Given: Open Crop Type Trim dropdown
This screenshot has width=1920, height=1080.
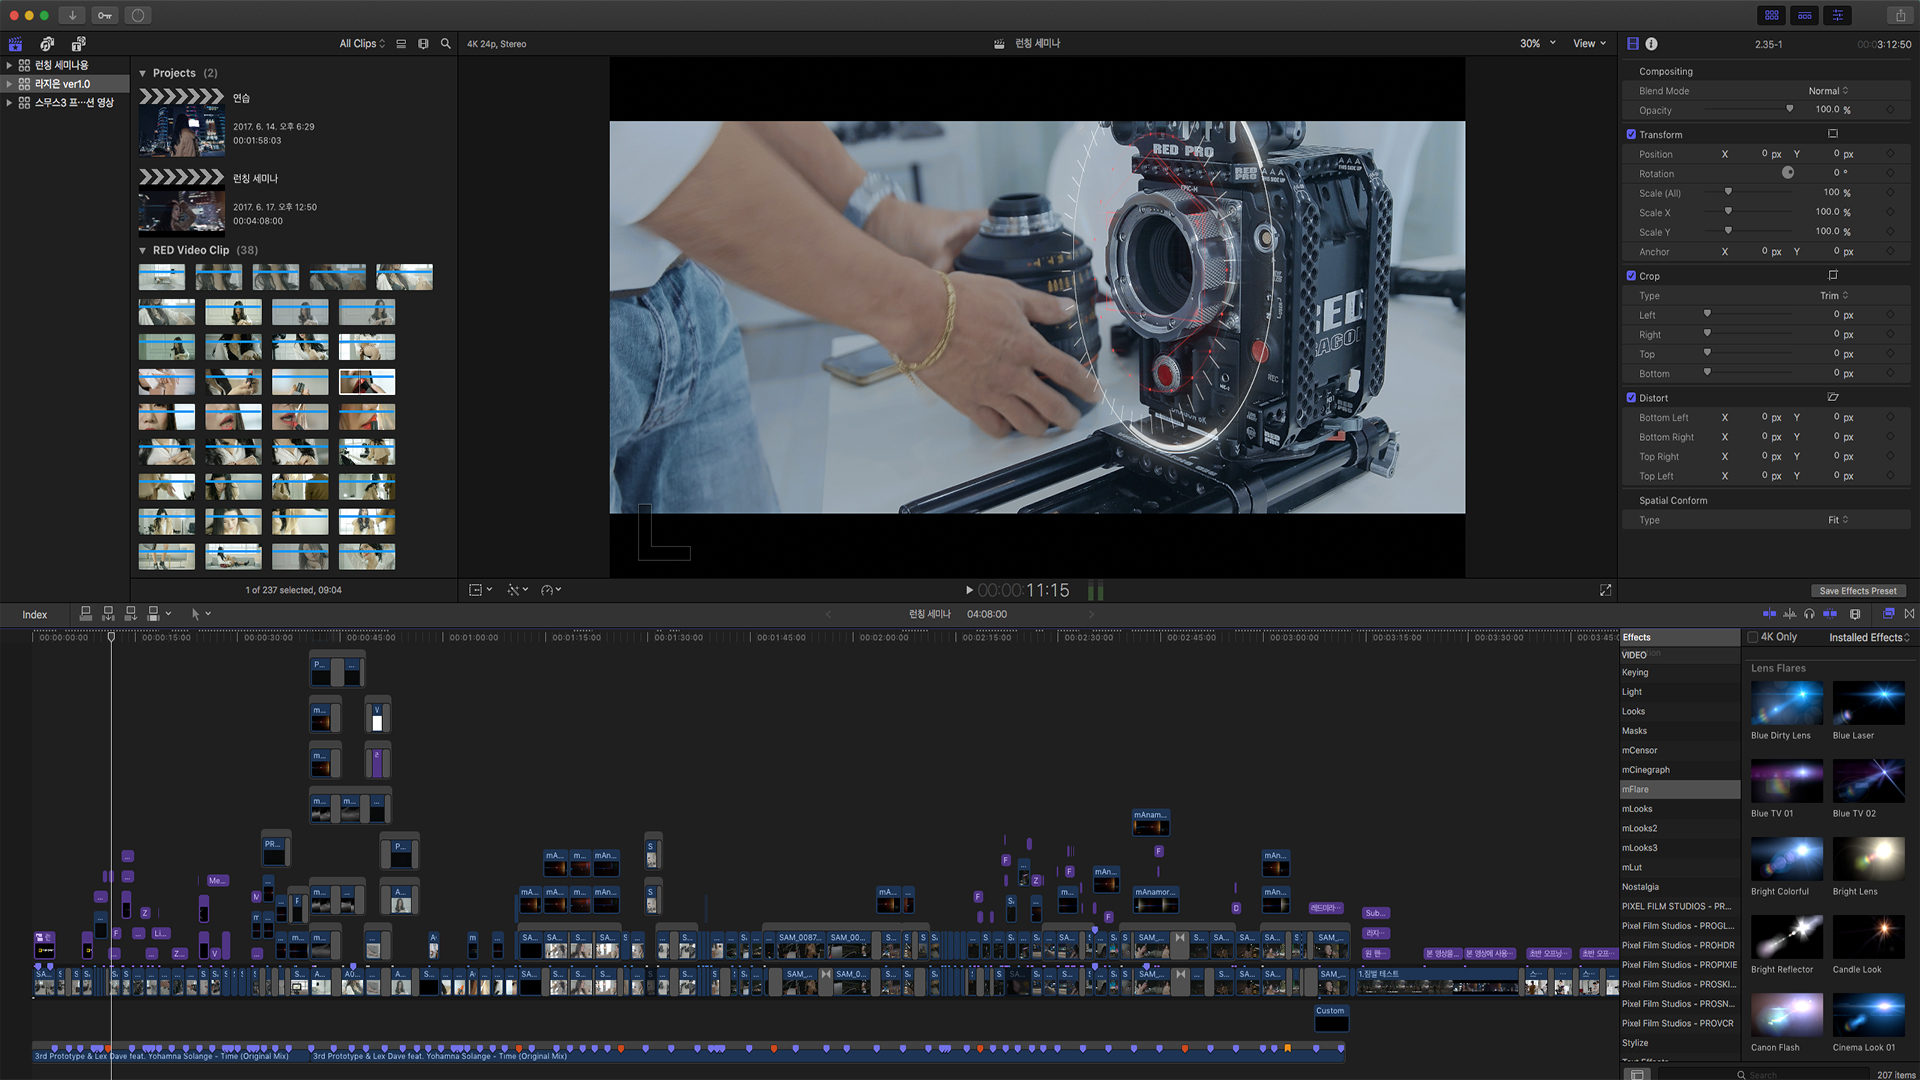Looking at the screenshot, I should coord(1834,296).
